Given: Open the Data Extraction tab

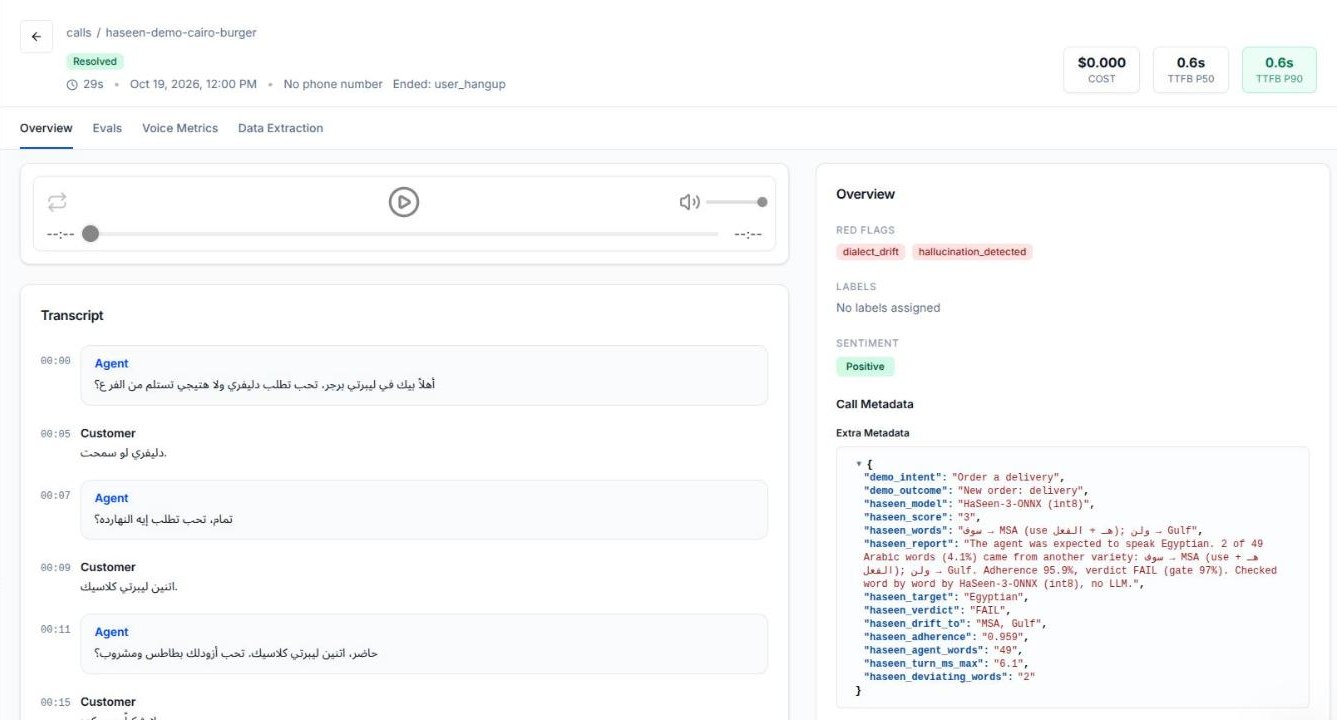Looking at the screenshot, I should pyautogui.click(x=280, y=128).
